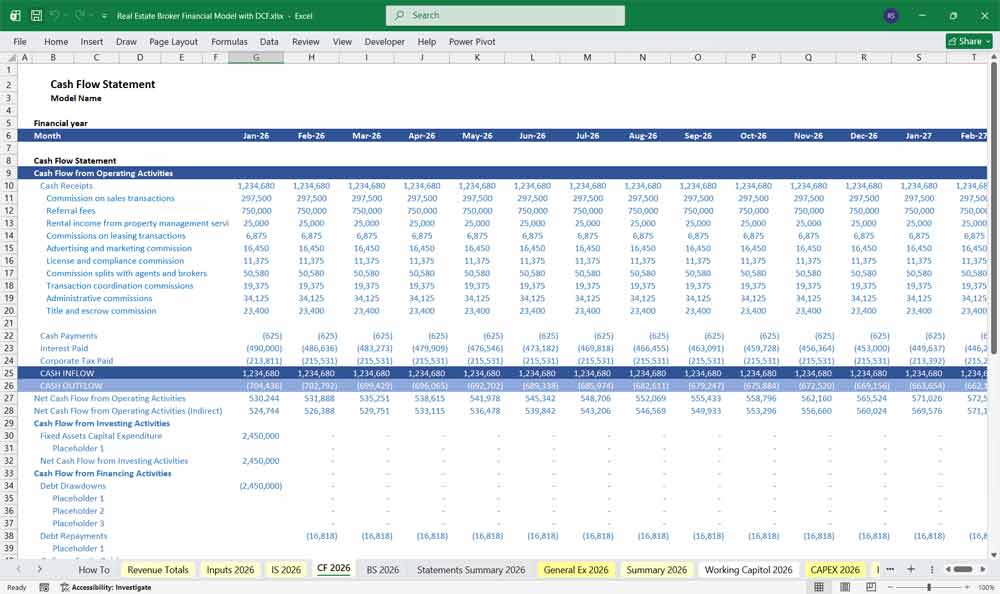Screen dimensions: 1000x594
Task: Select the BS 2026 sheet tab
Action: [382, 569]
